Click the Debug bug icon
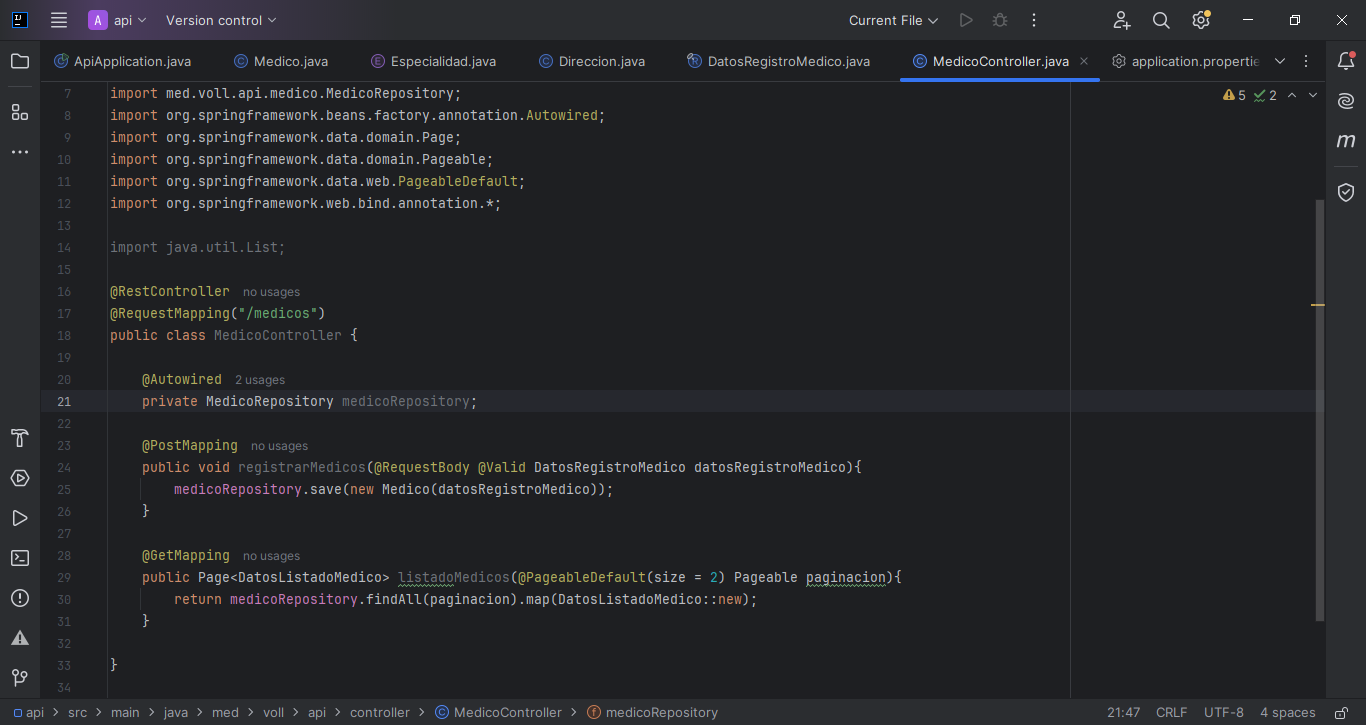Image resolution: width=1366 pixels, height=725 pixels. pos(999,20)
